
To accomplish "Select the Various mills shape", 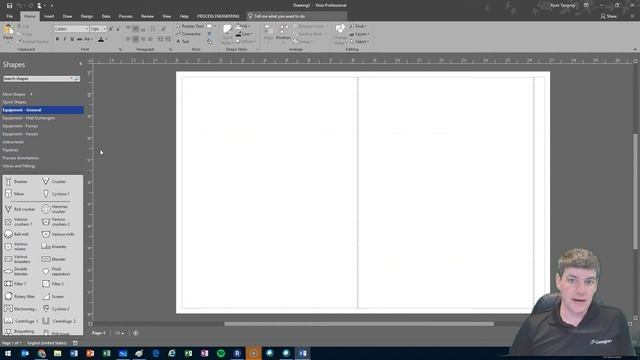I will (x=58, y=234).
